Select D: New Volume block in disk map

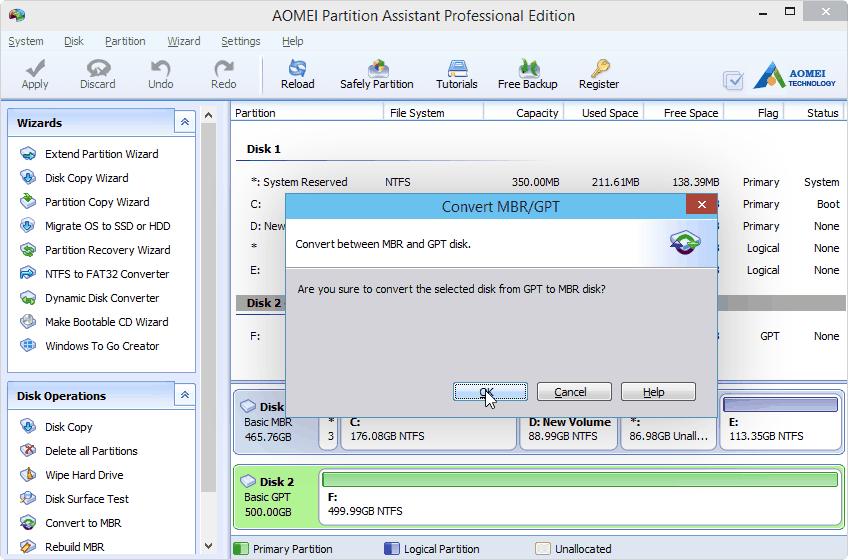pos(568,432)
